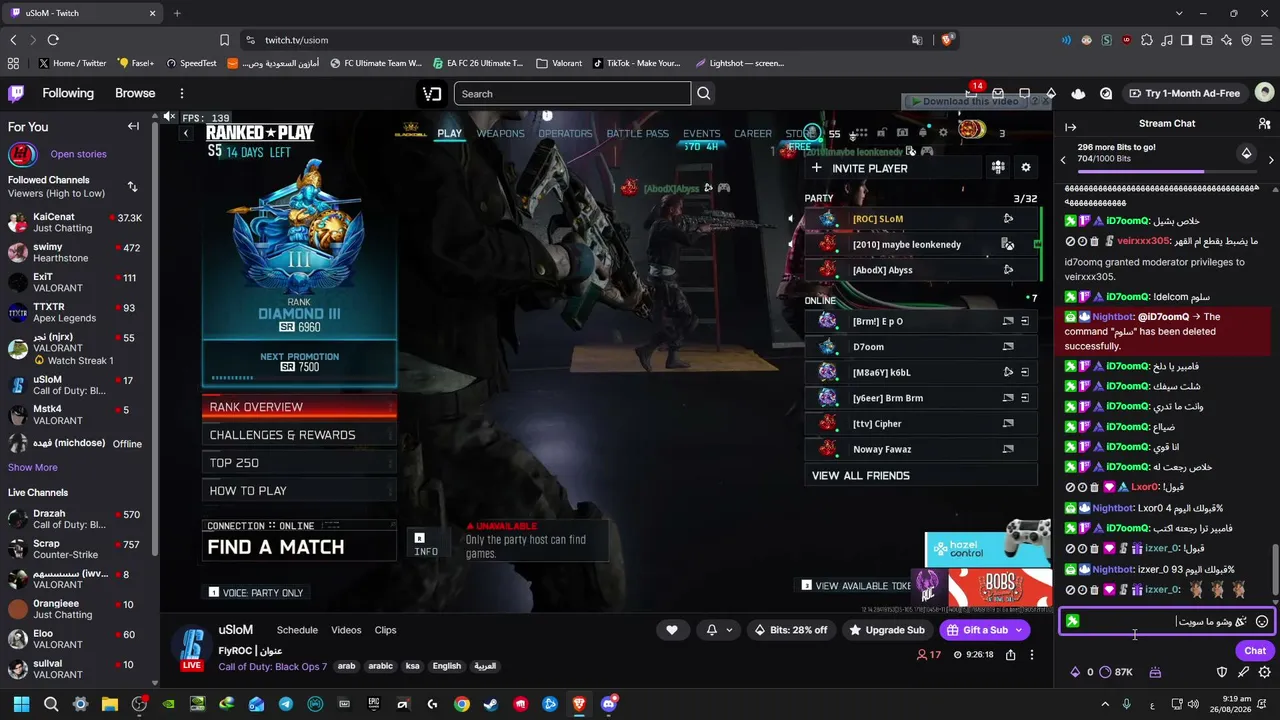Viewport: 1280px width, 720px height.
Task: Switch to the channel Clips tab
Action: point(385,630)
